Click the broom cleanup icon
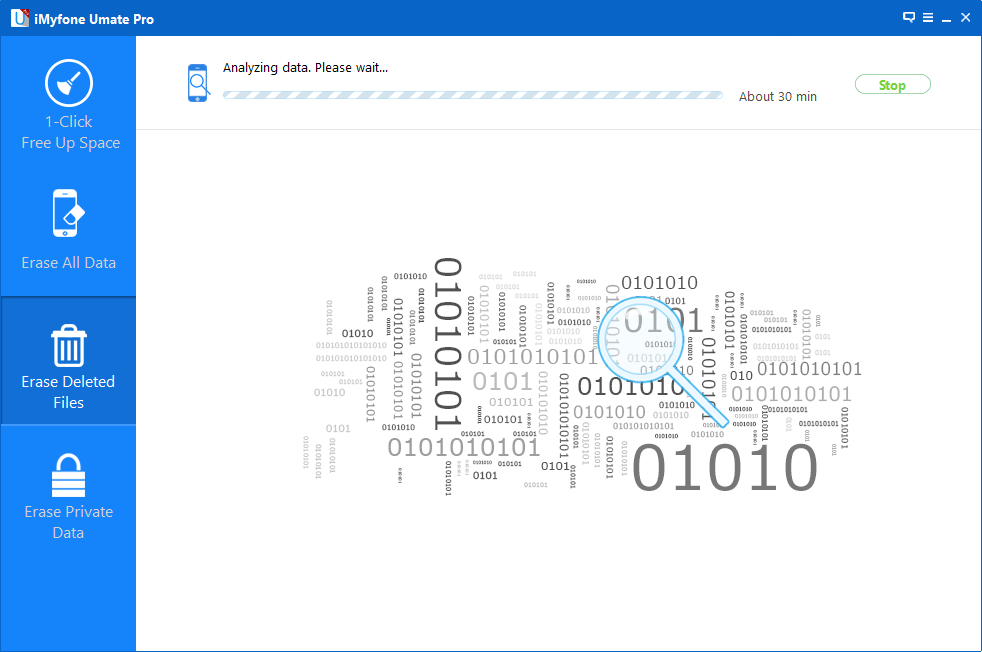This screenshot has width=982, height=652. click(x=69, y=83)
